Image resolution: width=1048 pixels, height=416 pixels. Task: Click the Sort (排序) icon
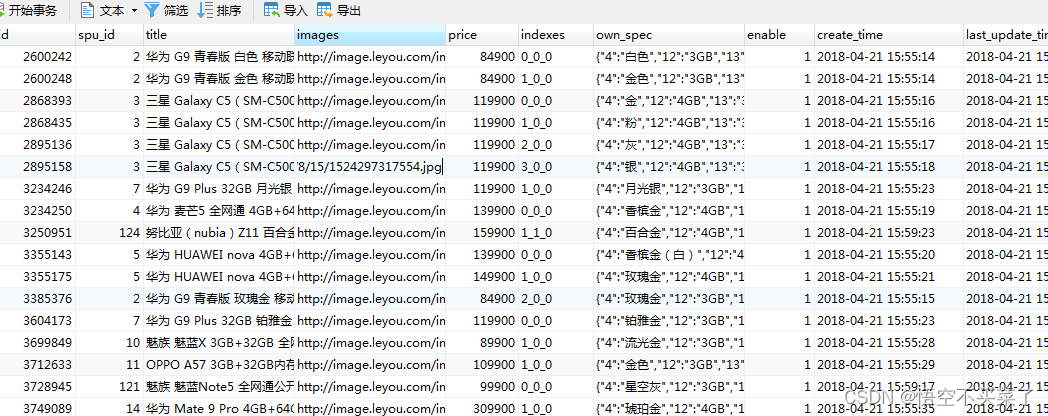pyautogui.click(x=205, y=10)
